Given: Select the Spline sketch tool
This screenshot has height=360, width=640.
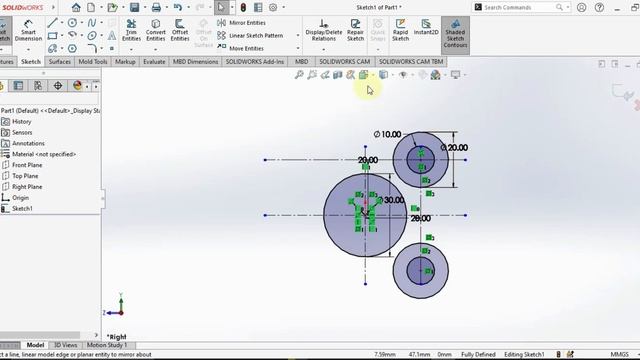Looking at the screenshot, I should (x=92, y=23).
